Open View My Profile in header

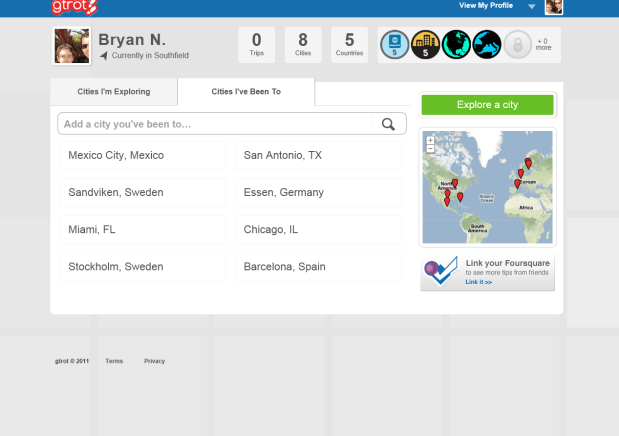[x=488, y=6]
